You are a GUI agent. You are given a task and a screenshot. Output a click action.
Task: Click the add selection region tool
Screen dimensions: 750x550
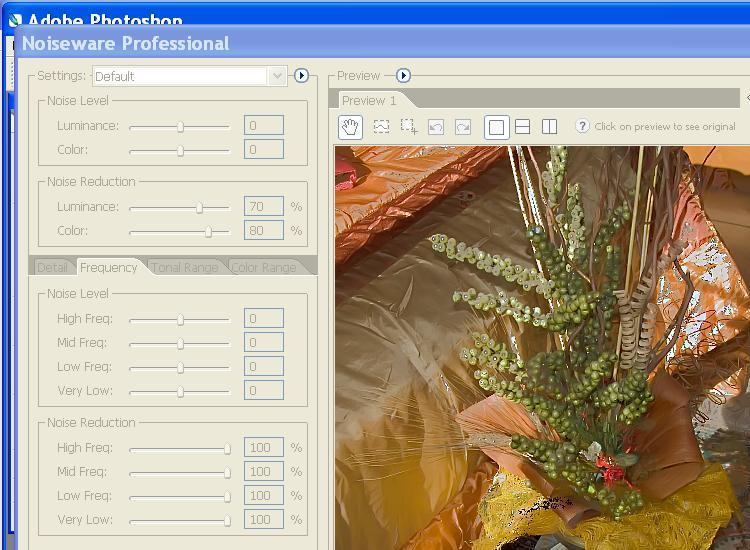tap(409, 127)
